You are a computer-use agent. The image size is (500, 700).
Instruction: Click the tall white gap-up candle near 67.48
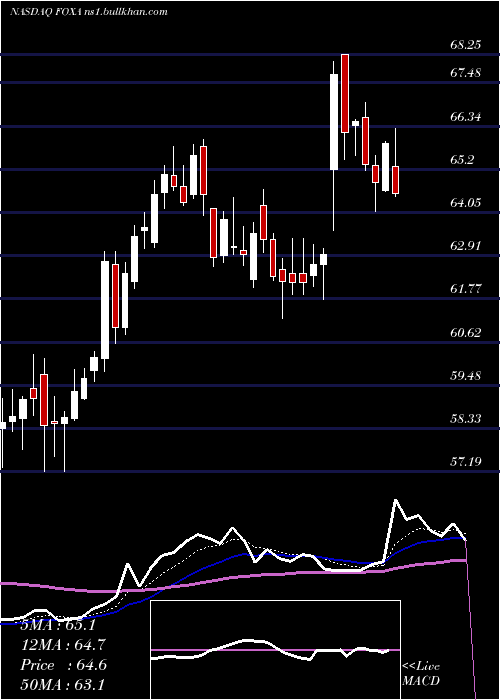point(334,122)
